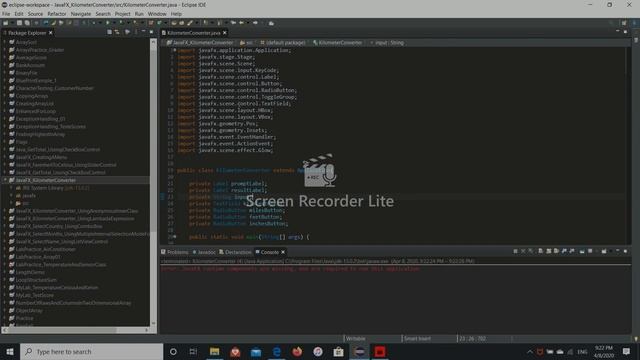Select the JavaFX_CreatingMenu project
This screenshot has width=640, height=360.
click(41, 157)
